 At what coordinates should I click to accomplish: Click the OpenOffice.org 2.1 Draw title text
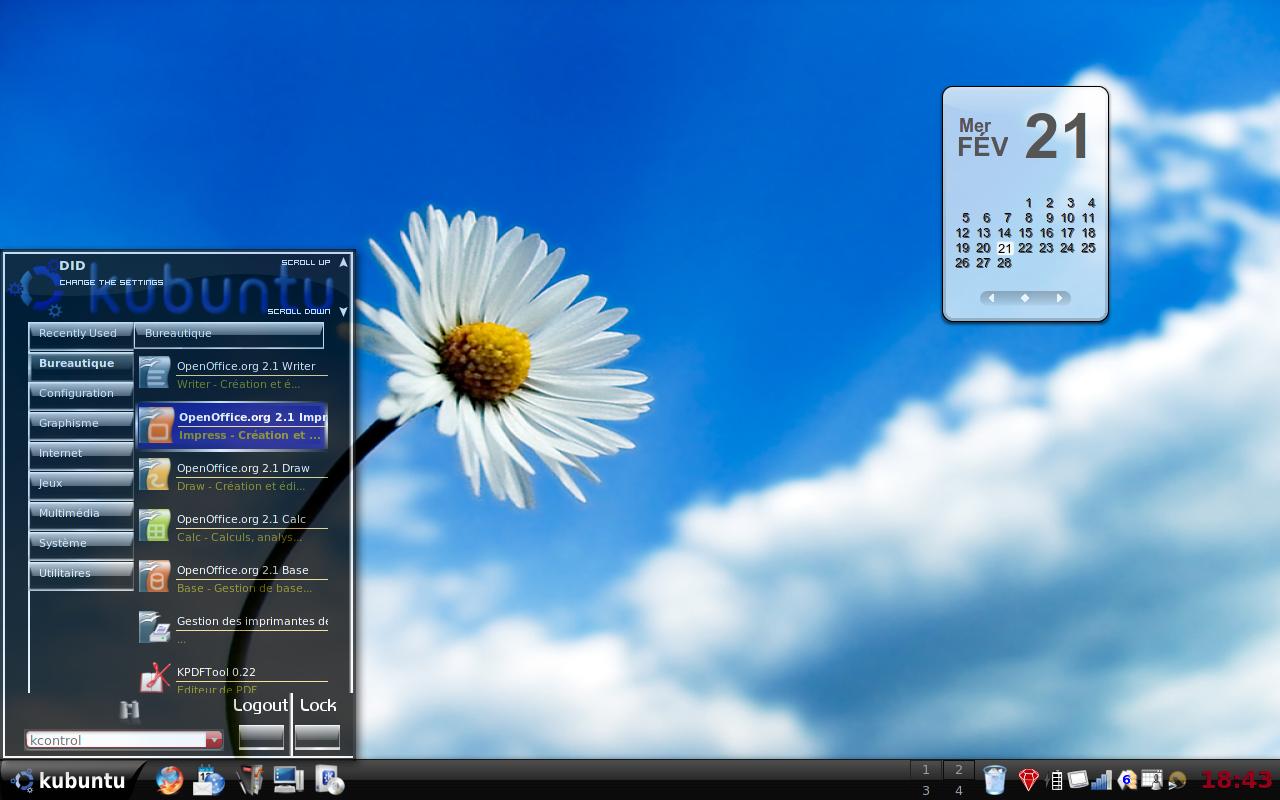pyautogui.click(x=243, y=468)
